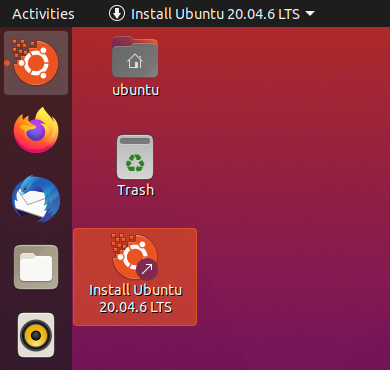Select the Trash icon on the desktop

pyautogui.click(x=135, y=166)
